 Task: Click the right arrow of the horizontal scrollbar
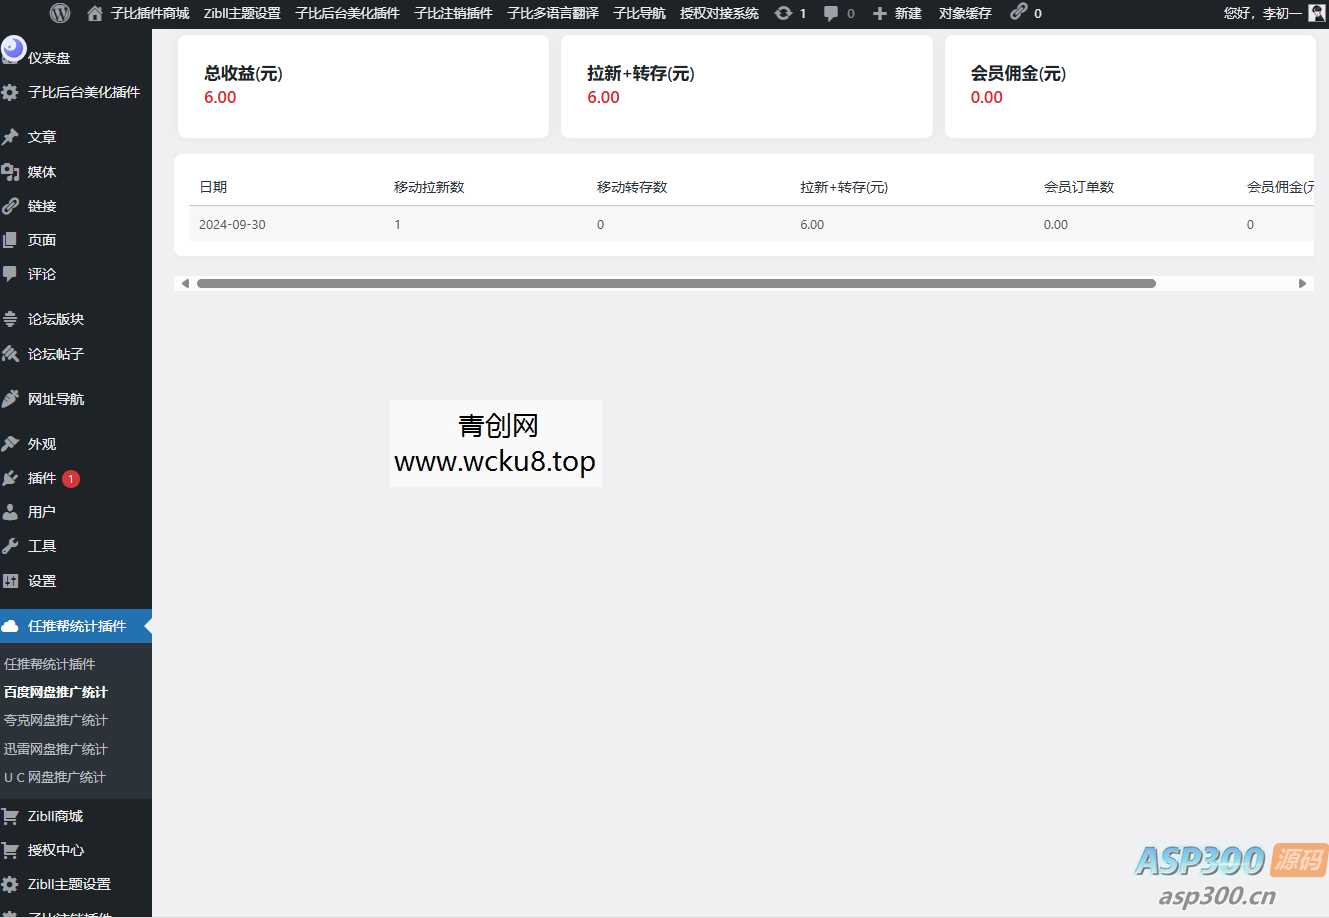click(1302, 283)
